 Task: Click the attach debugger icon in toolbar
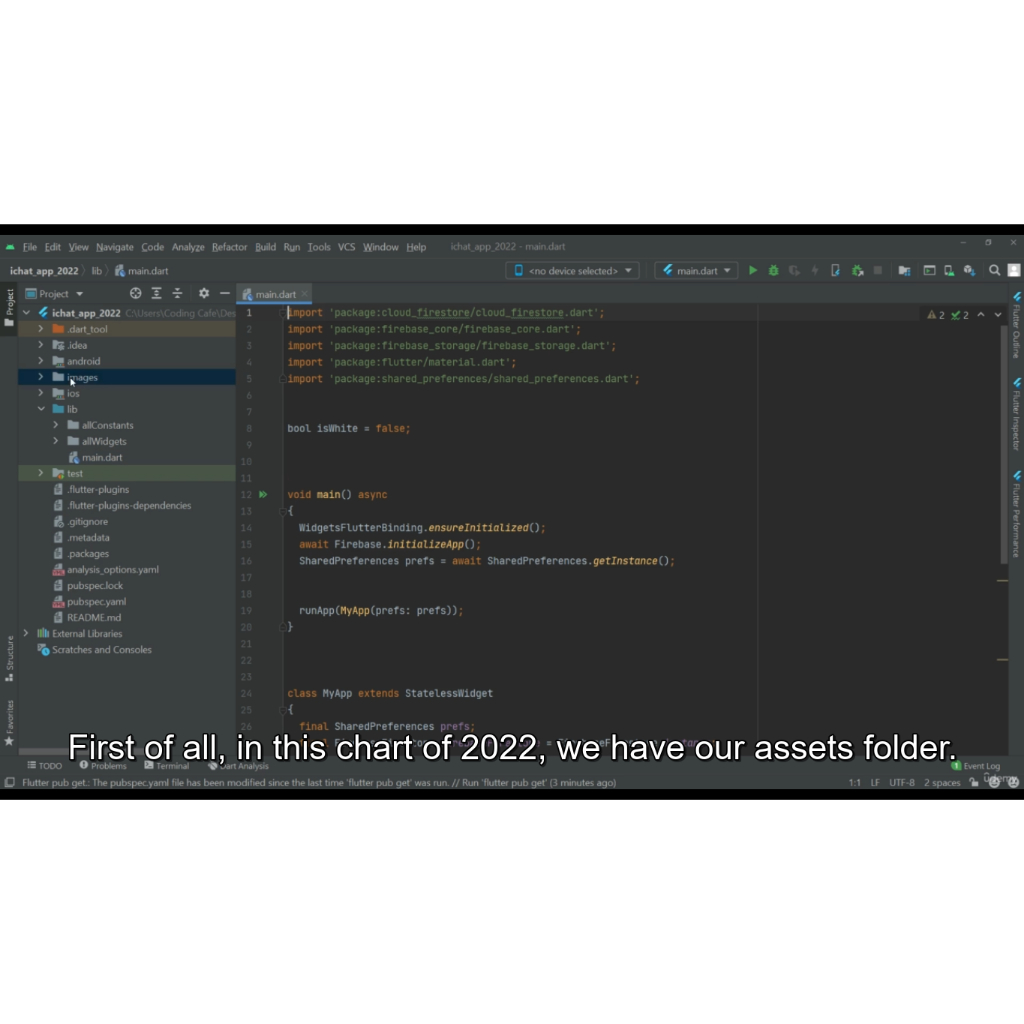tap(857, 270)
